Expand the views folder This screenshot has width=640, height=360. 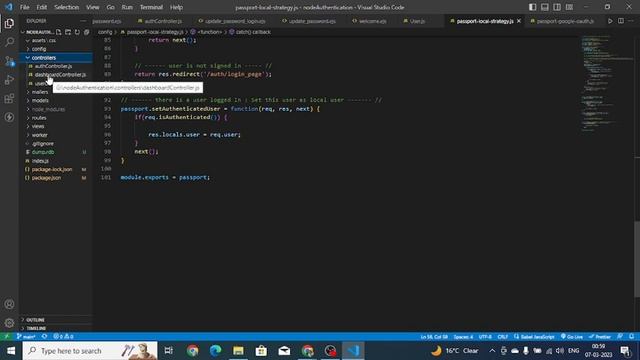pos(38,126)
